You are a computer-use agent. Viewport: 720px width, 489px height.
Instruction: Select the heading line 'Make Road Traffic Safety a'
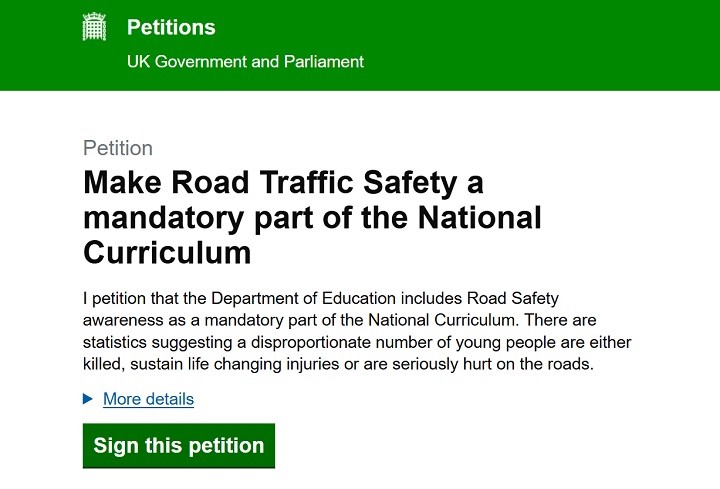pyautogui.click(x=283, y=183)
